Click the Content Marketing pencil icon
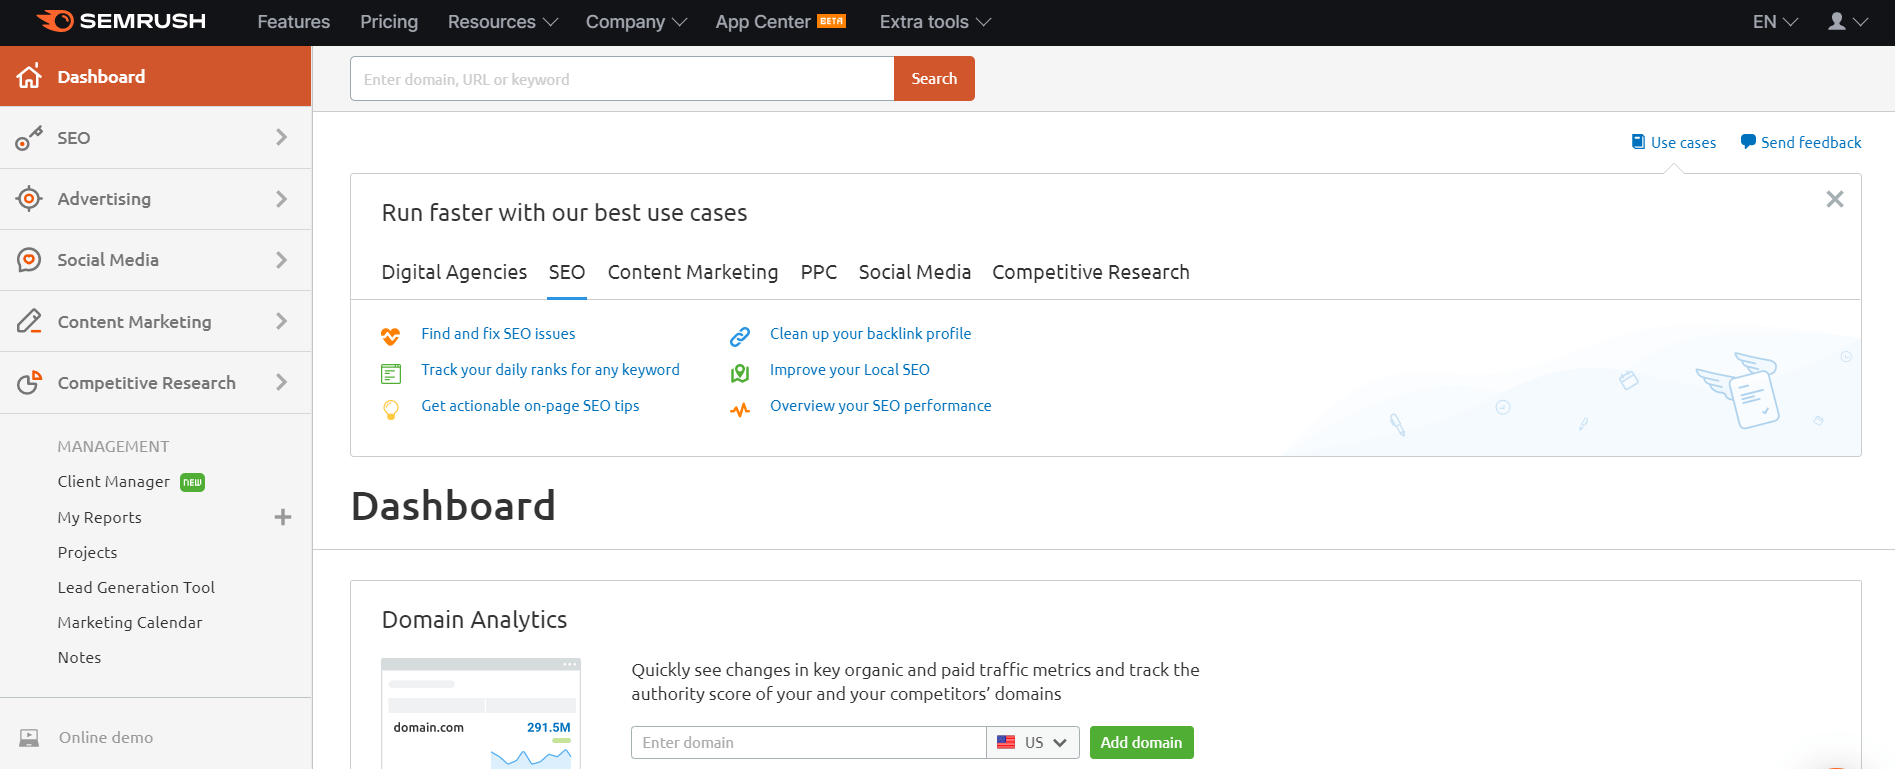Viewport: 1895px width, 769px height. (x=29, y=321)
